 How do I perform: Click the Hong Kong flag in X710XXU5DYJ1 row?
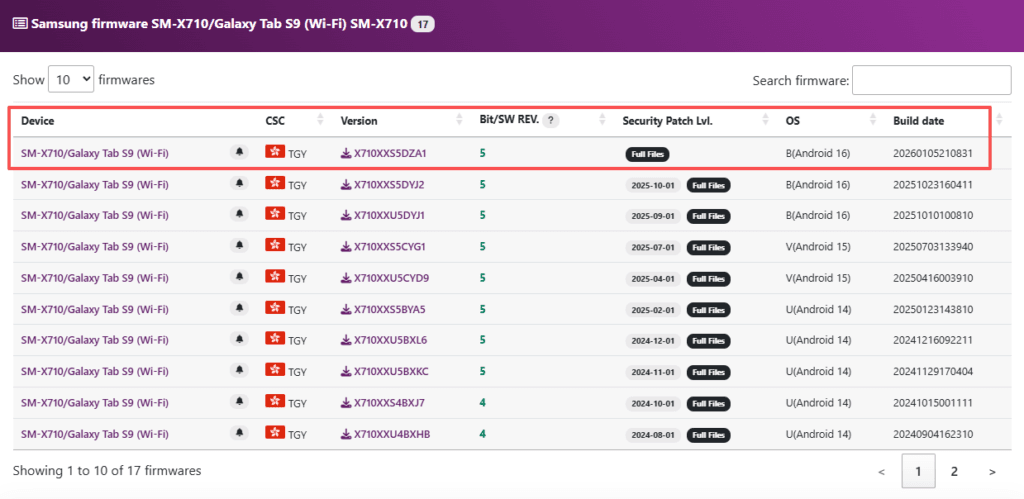pos(275,214)
